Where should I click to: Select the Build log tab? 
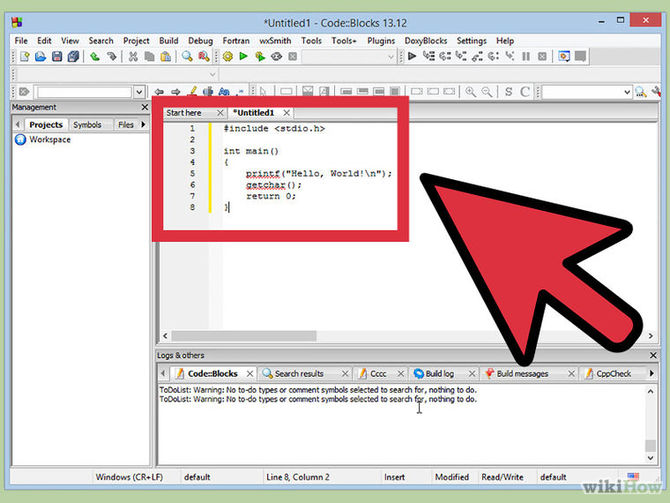pos(439,374)
